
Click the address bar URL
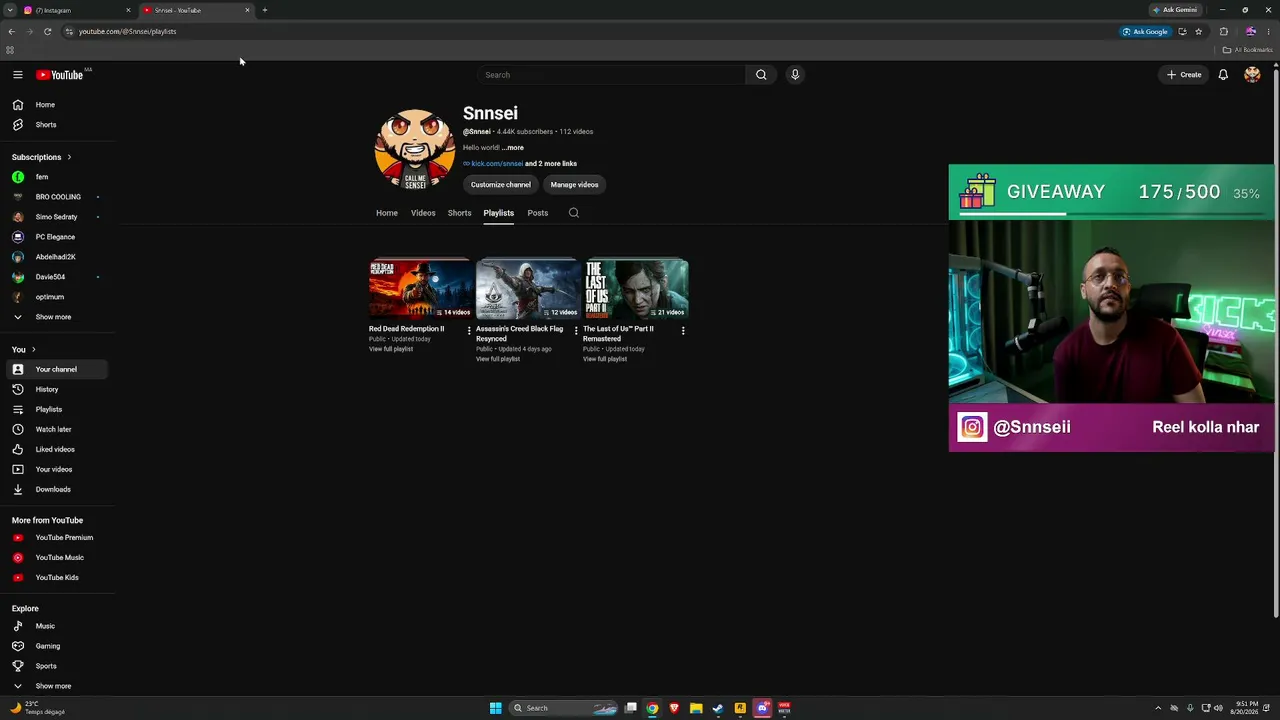127,32
